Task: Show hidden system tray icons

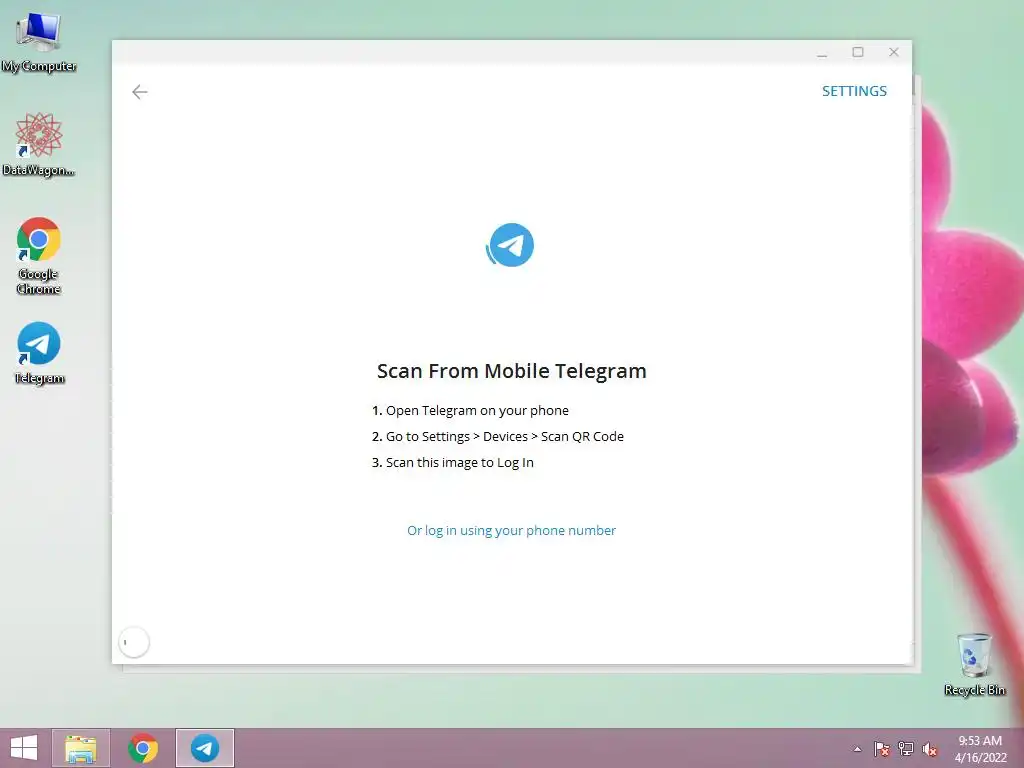Action: point(857,749)
